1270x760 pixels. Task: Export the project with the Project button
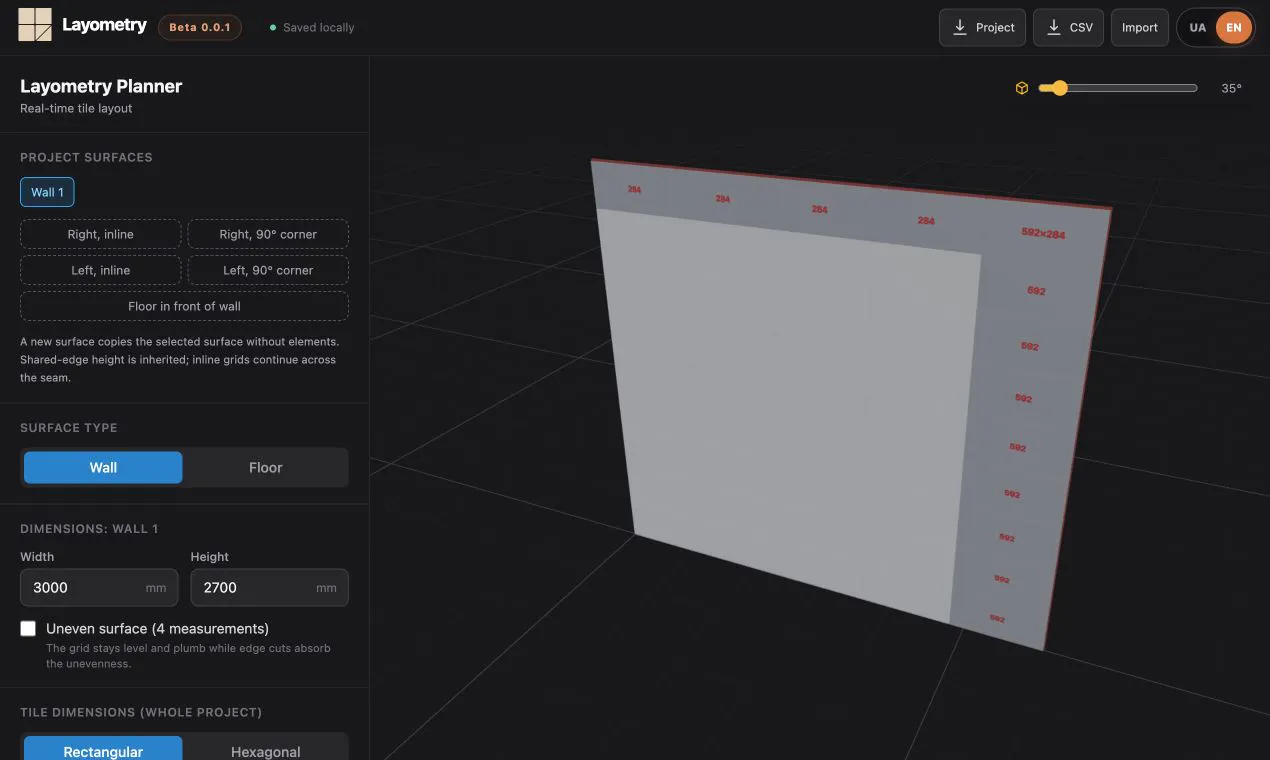click(x=983, y=27)
